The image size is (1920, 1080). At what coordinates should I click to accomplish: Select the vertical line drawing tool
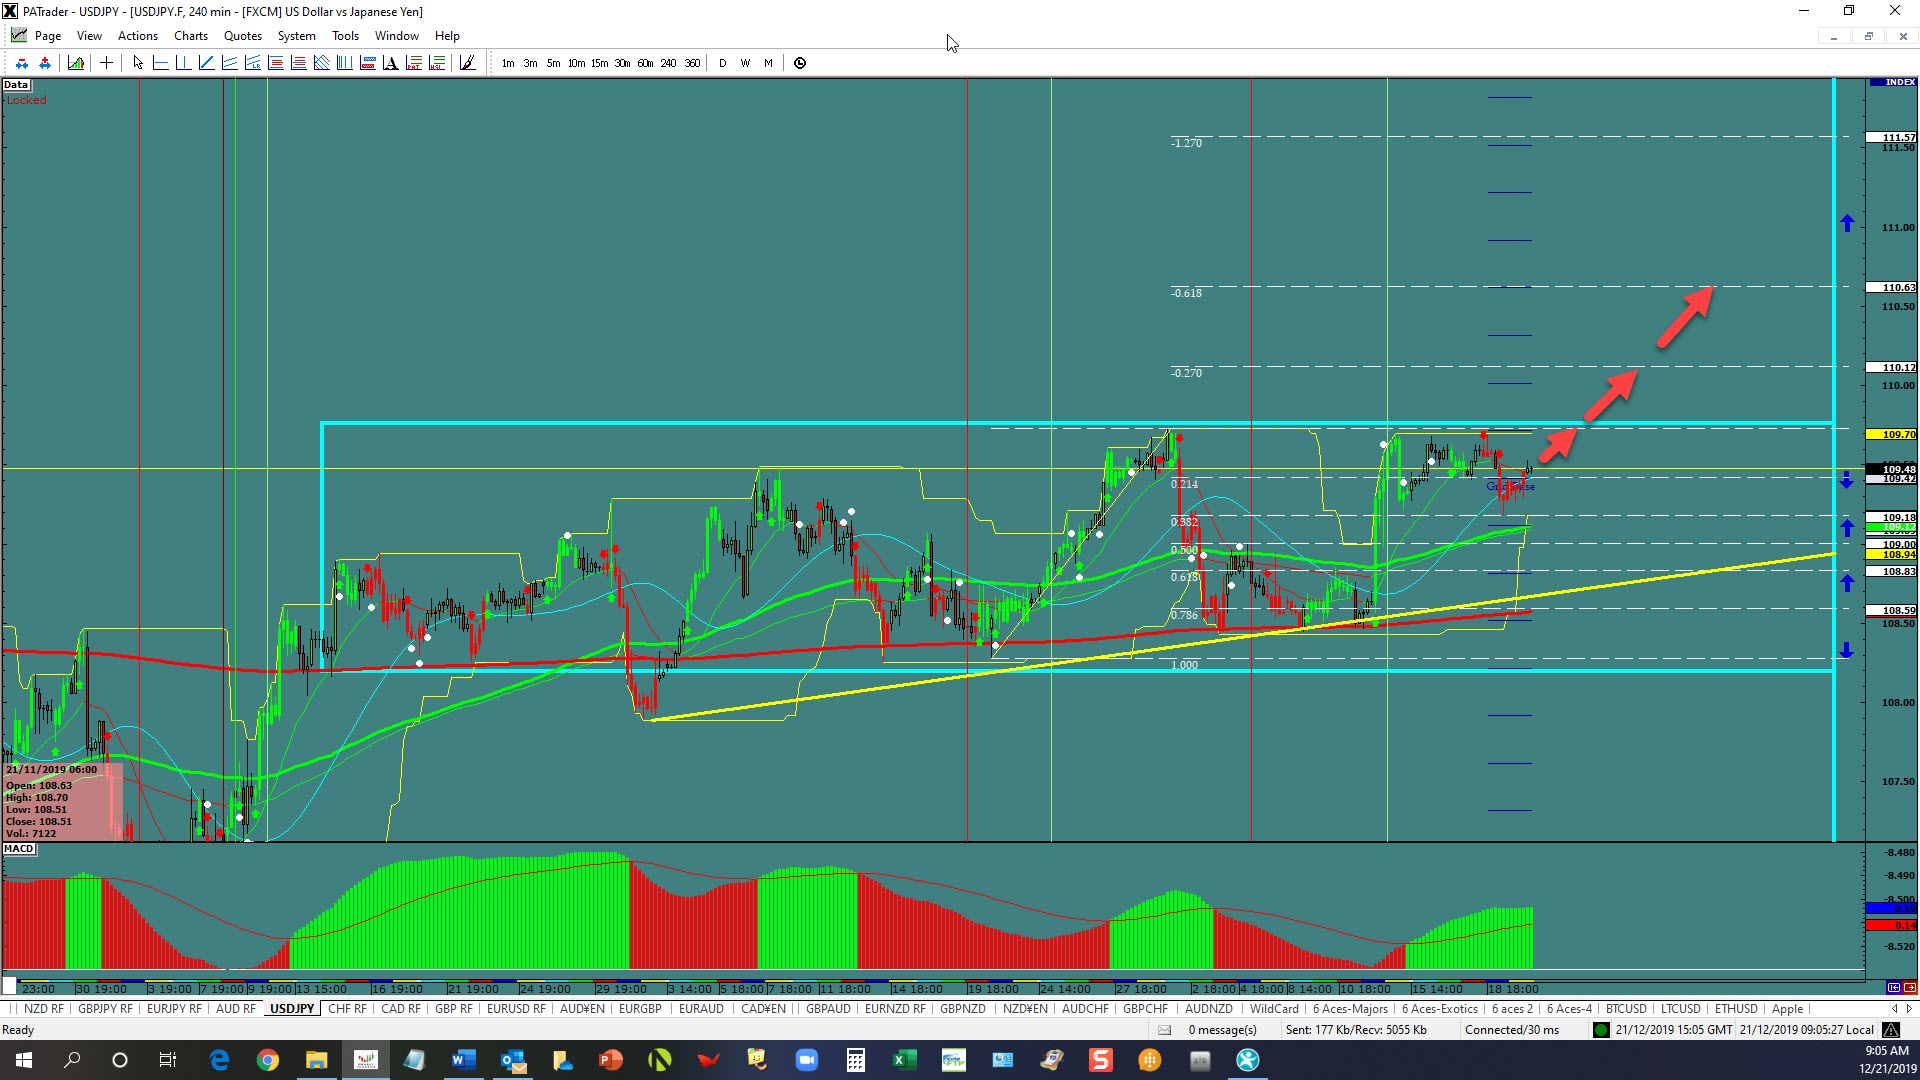184,63
